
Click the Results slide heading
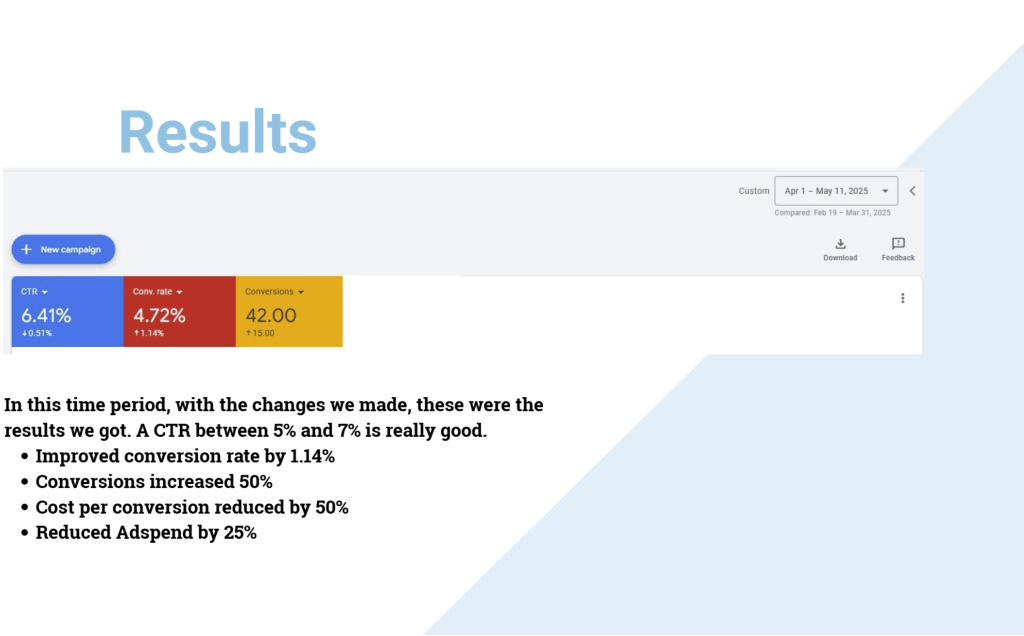[217, 132]
